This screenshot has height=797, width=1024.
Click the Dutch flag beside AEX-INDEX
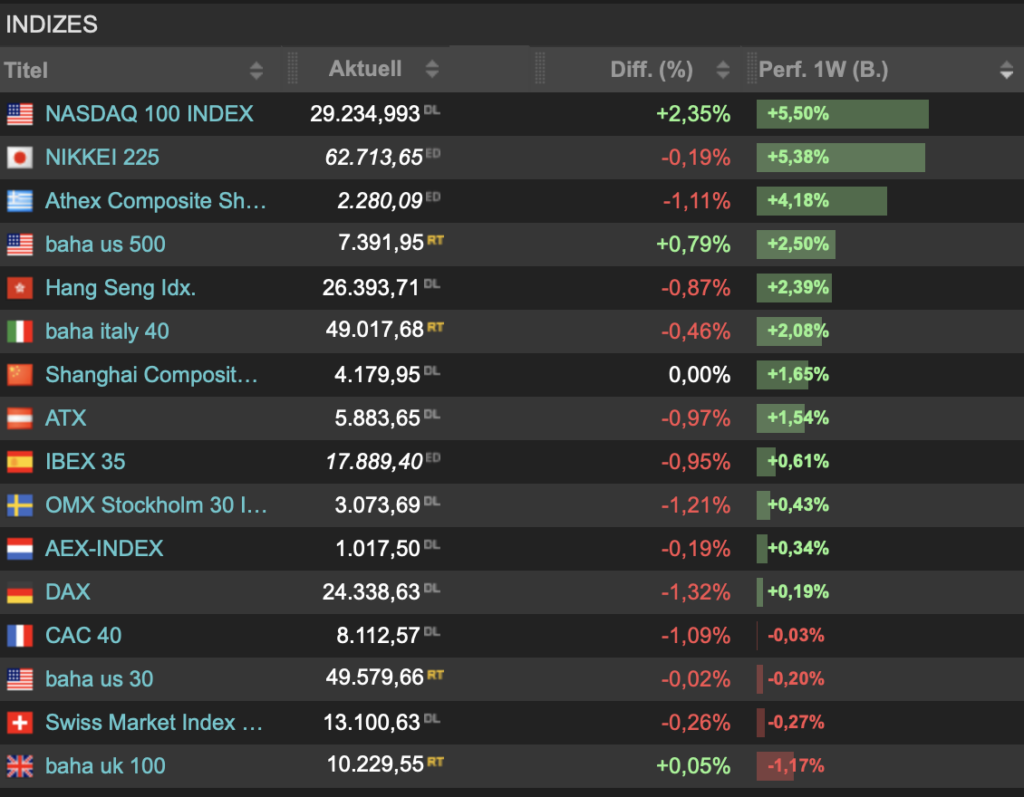[x=20, y=549]
